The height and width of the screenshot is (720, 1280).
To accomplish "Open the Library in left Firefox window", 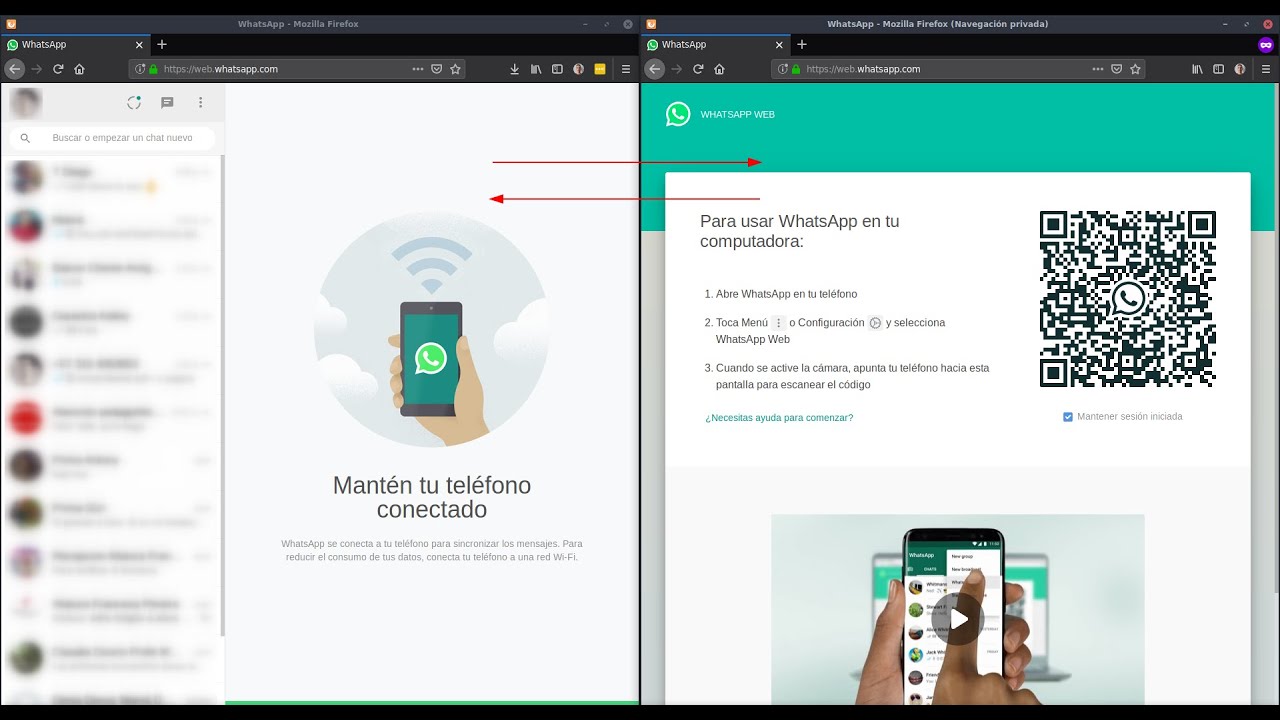I will [536, 69].
